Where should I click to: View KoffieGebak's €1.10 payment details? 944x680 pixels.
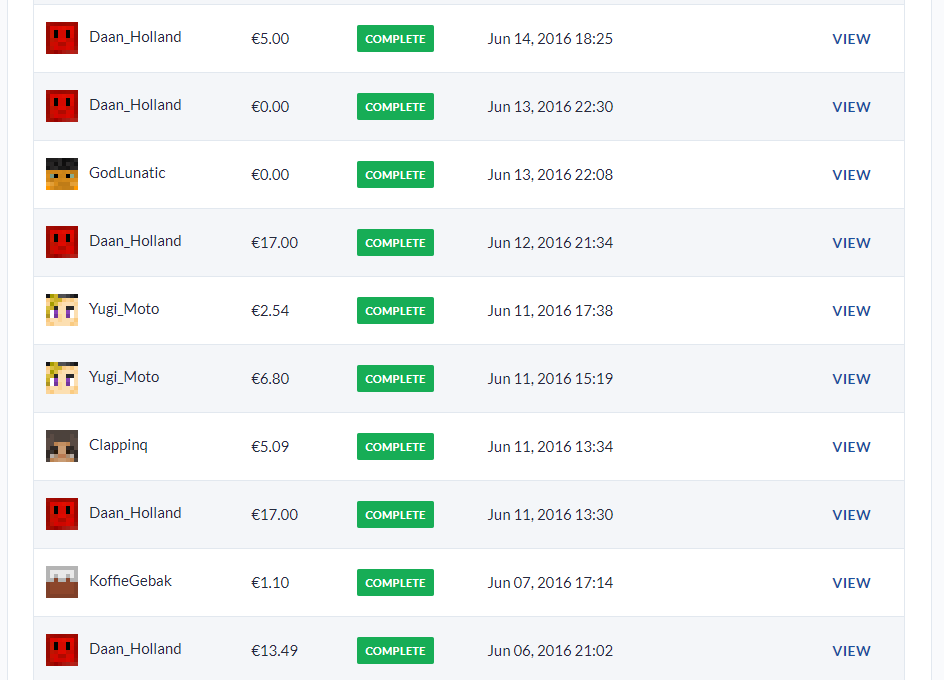click(x=851, y=583)
